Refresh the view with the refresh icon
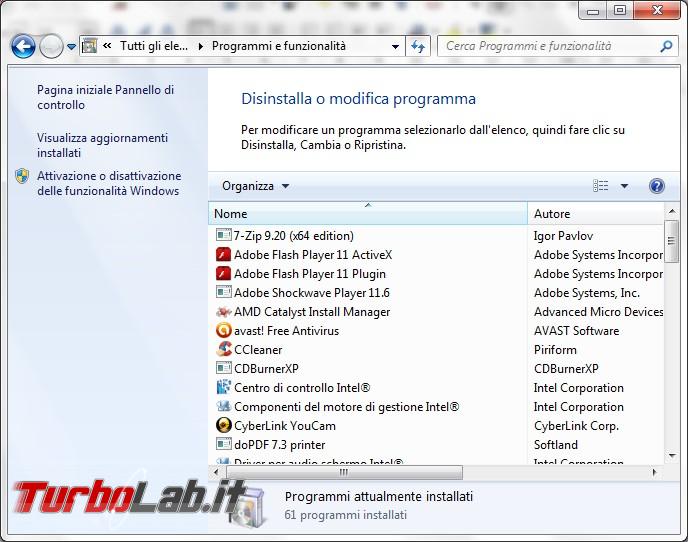 418,46
